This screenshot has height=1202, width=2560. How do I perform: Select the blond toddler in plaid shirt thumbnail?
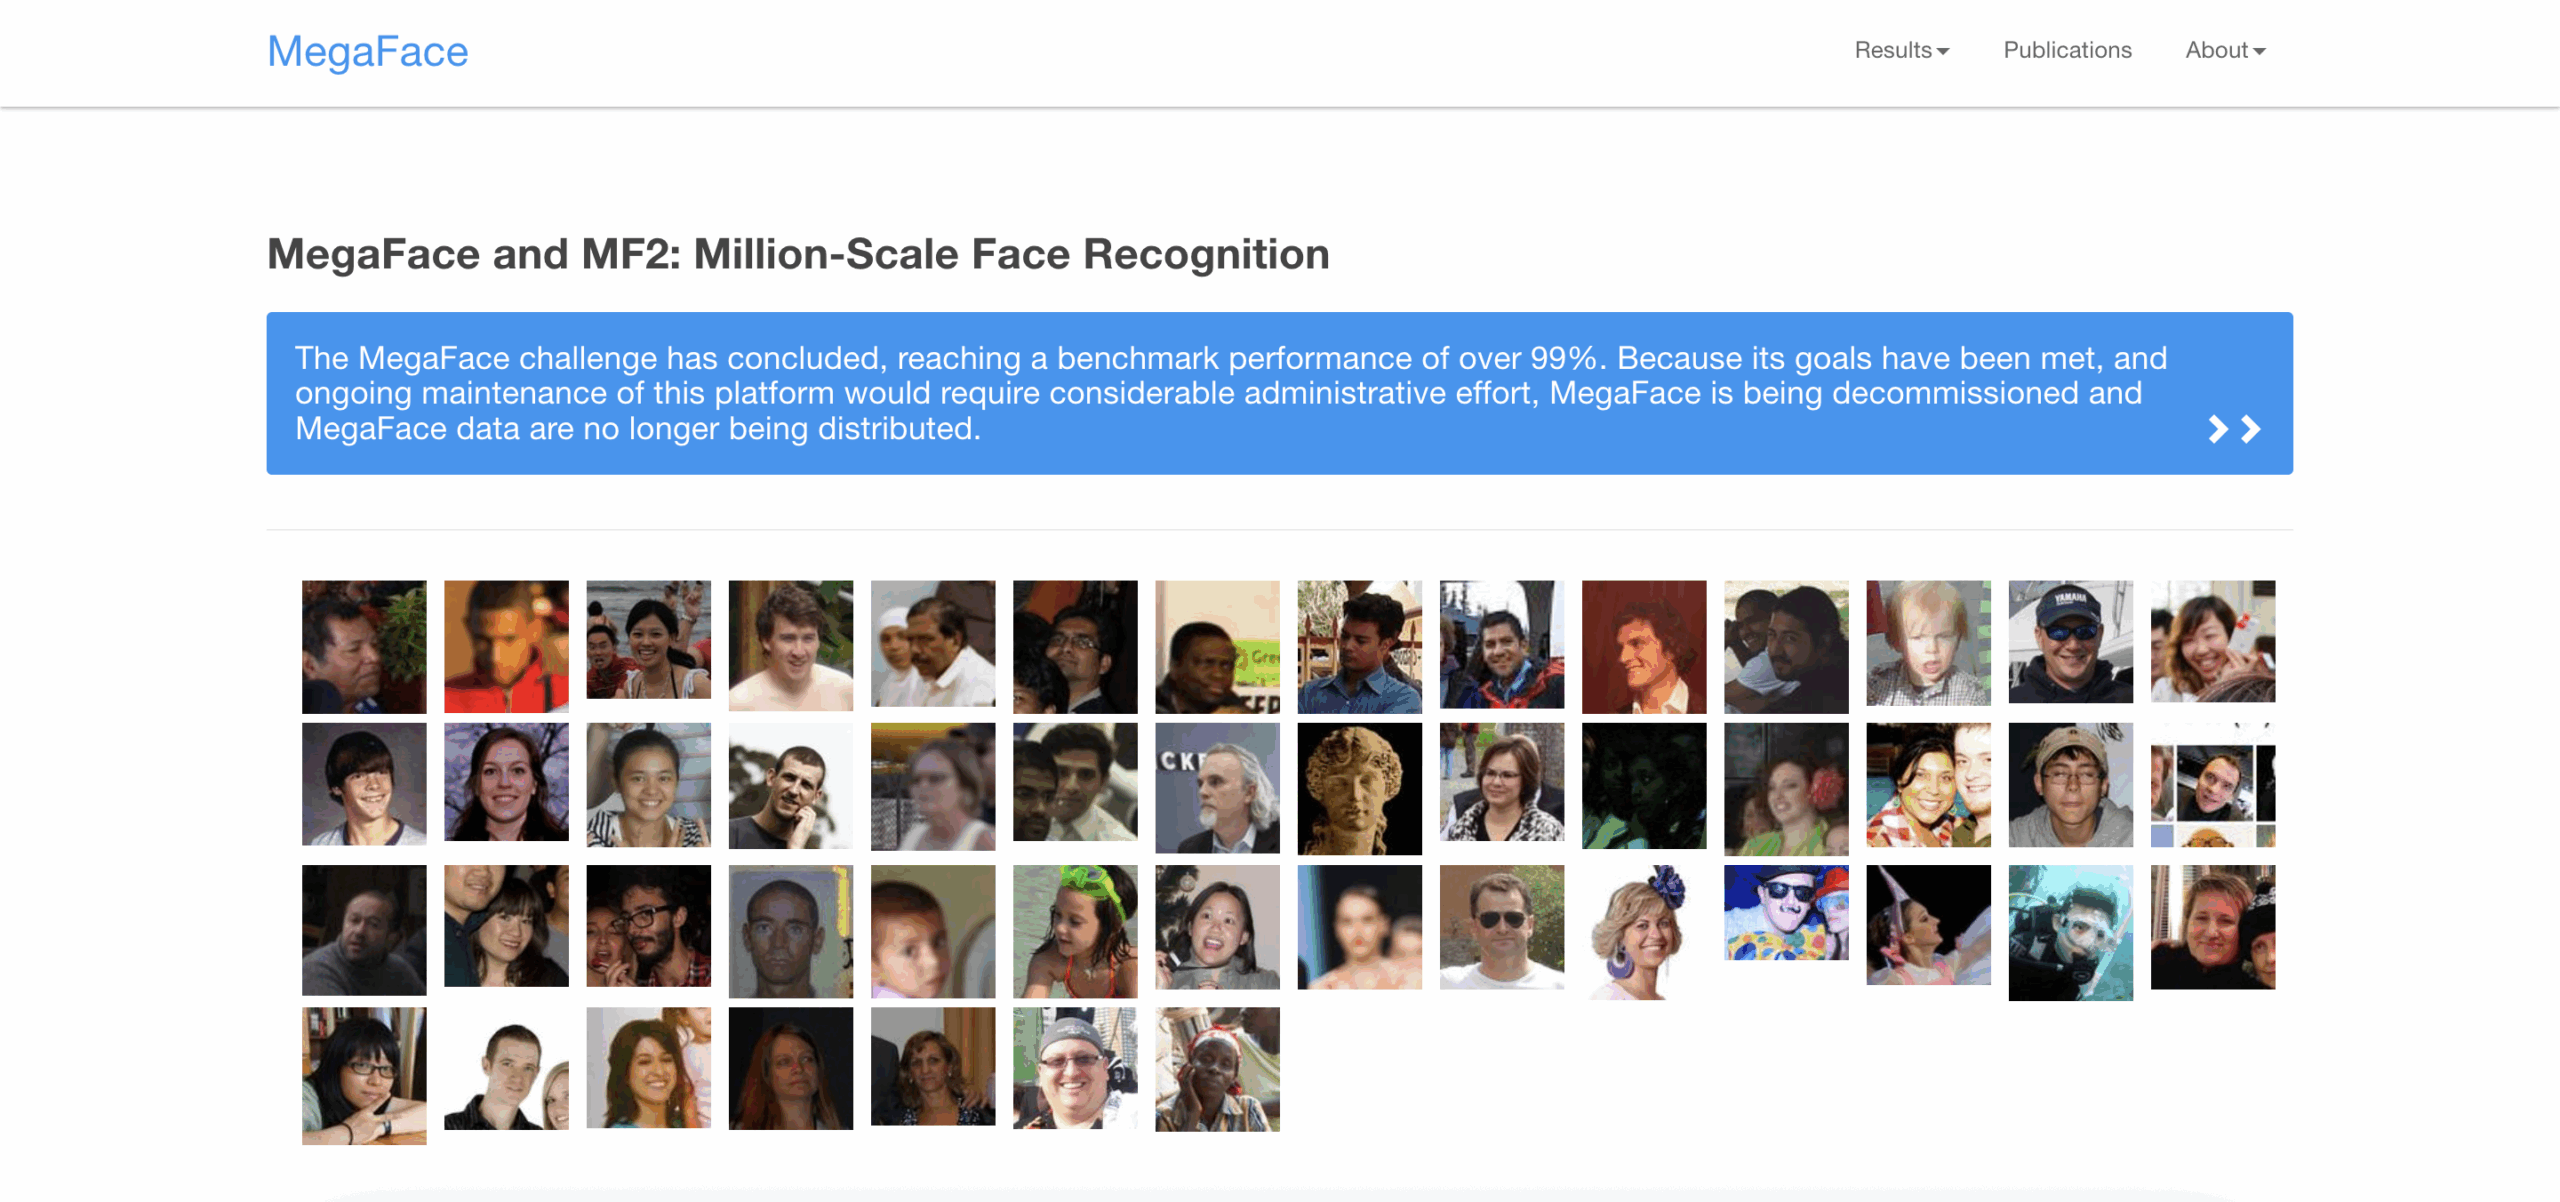coord(1928,643)
